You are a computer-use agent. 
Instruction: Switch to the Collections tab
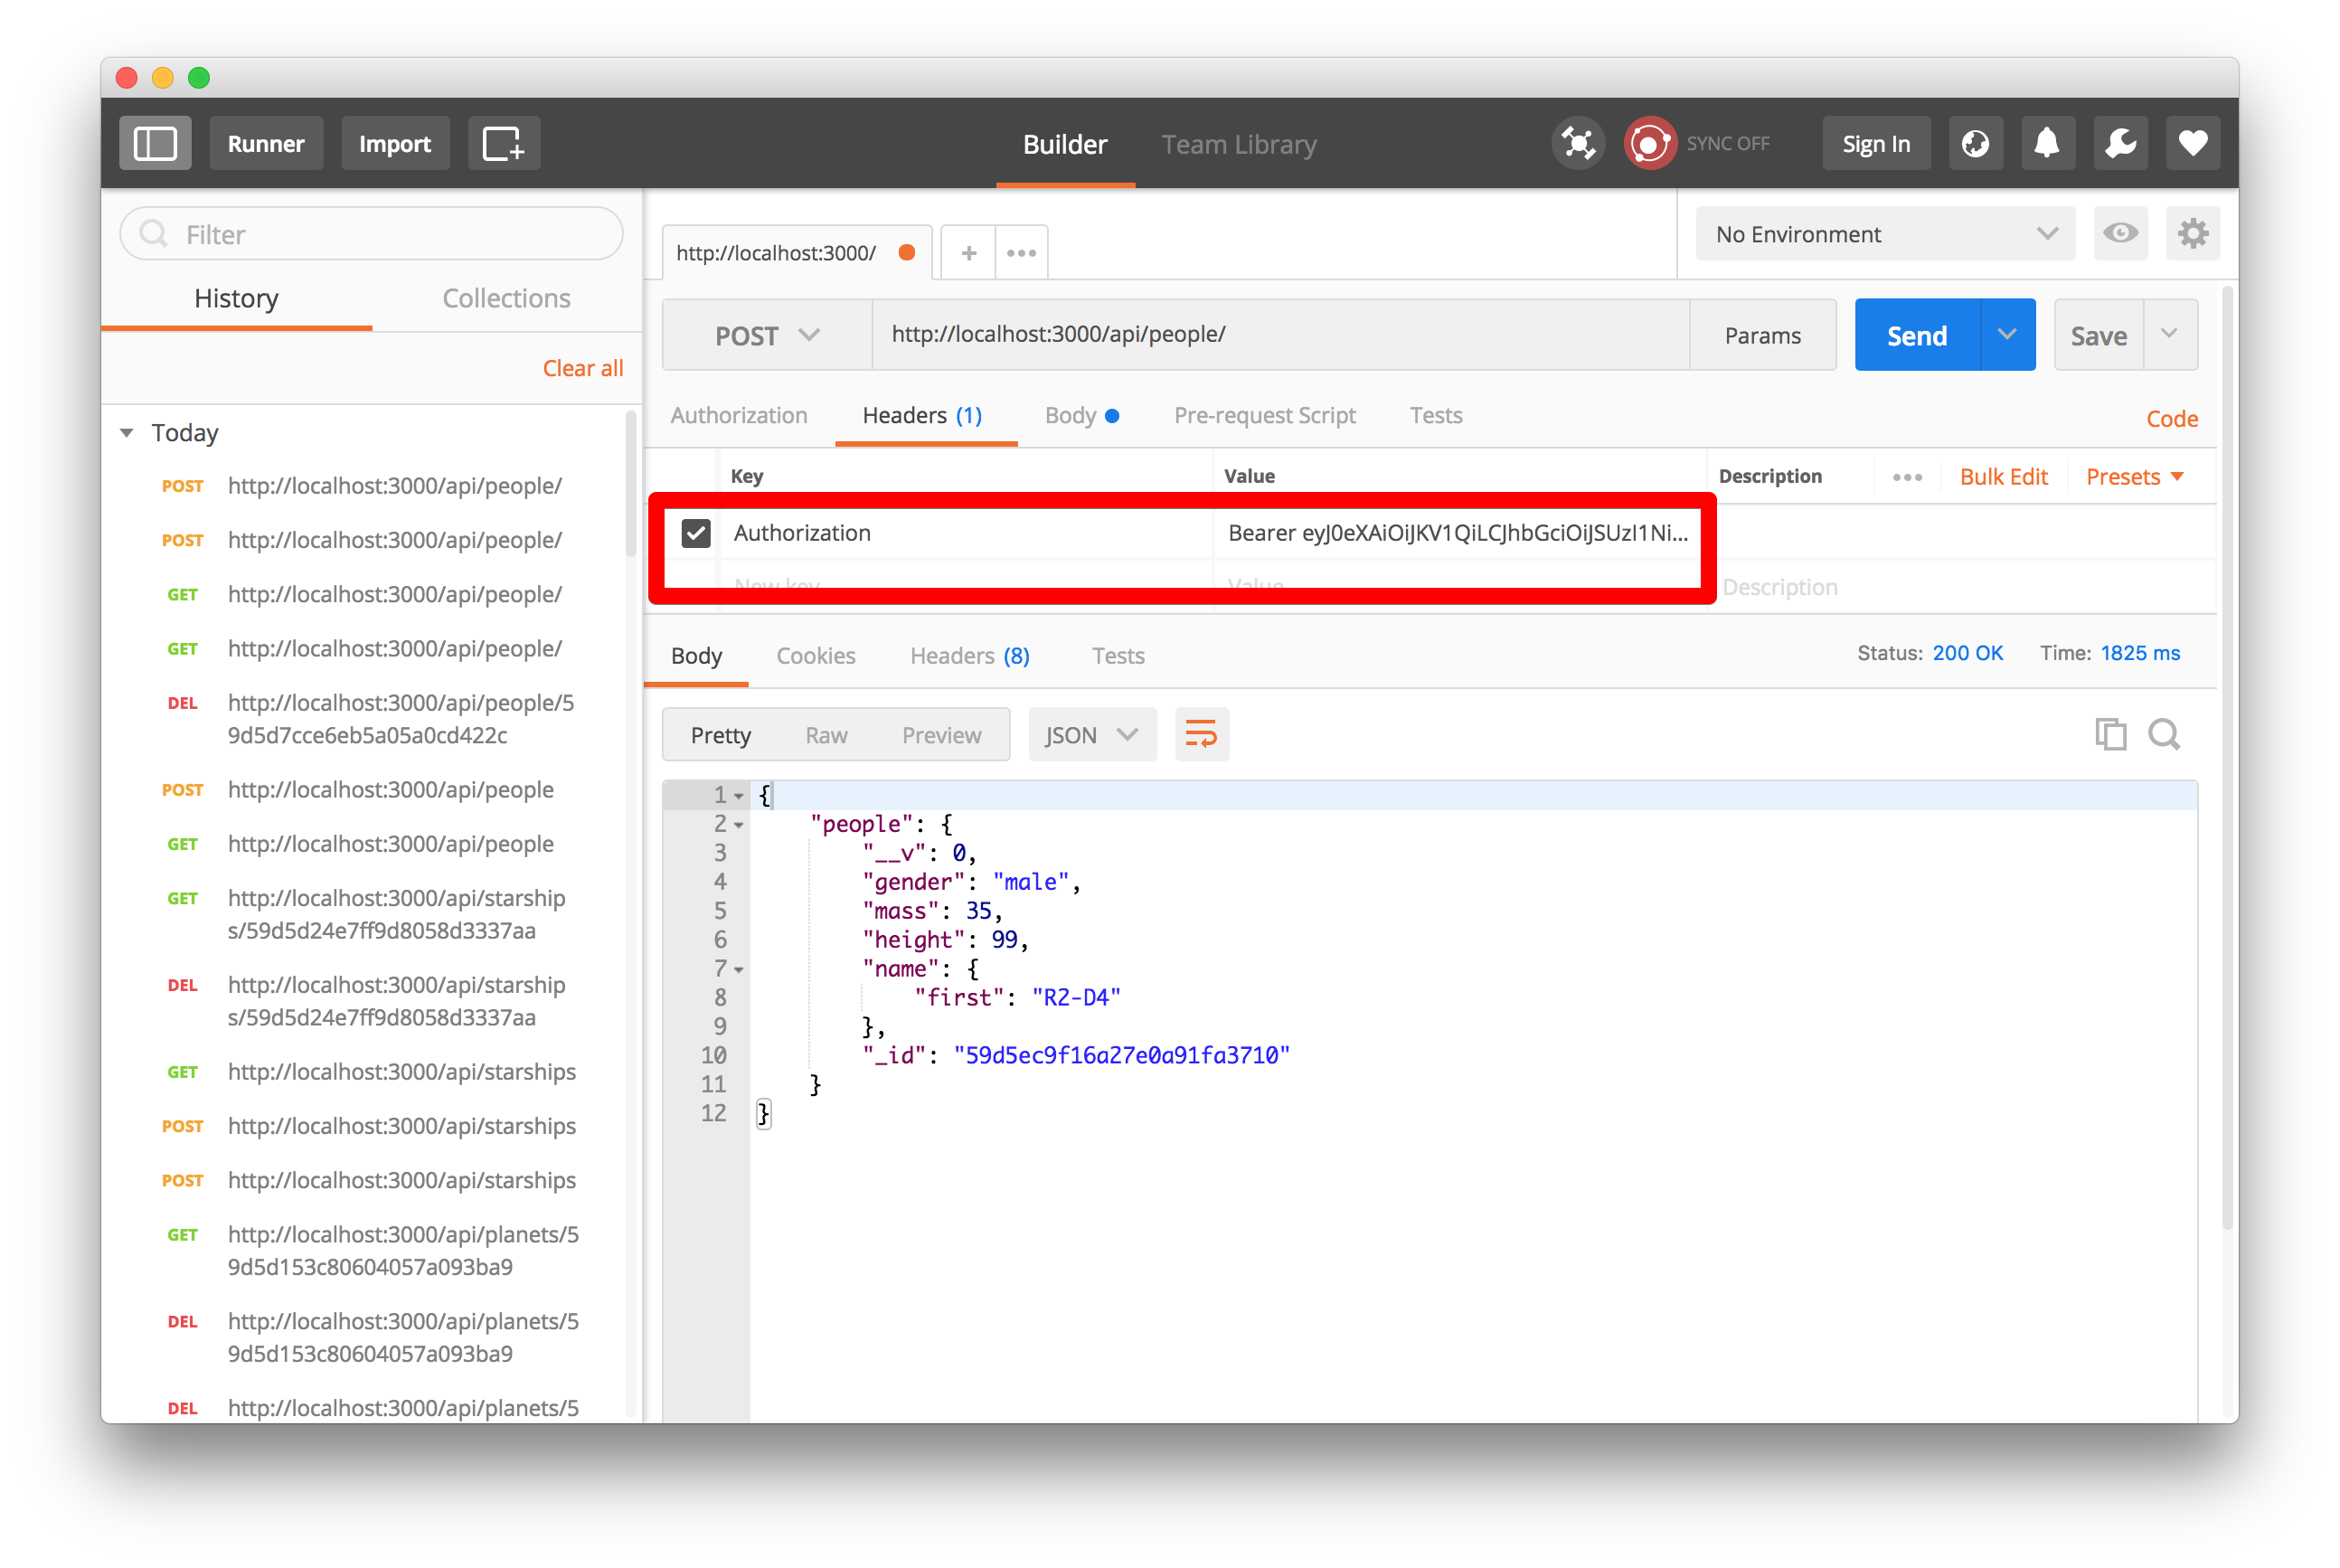[x=506, y=298]
